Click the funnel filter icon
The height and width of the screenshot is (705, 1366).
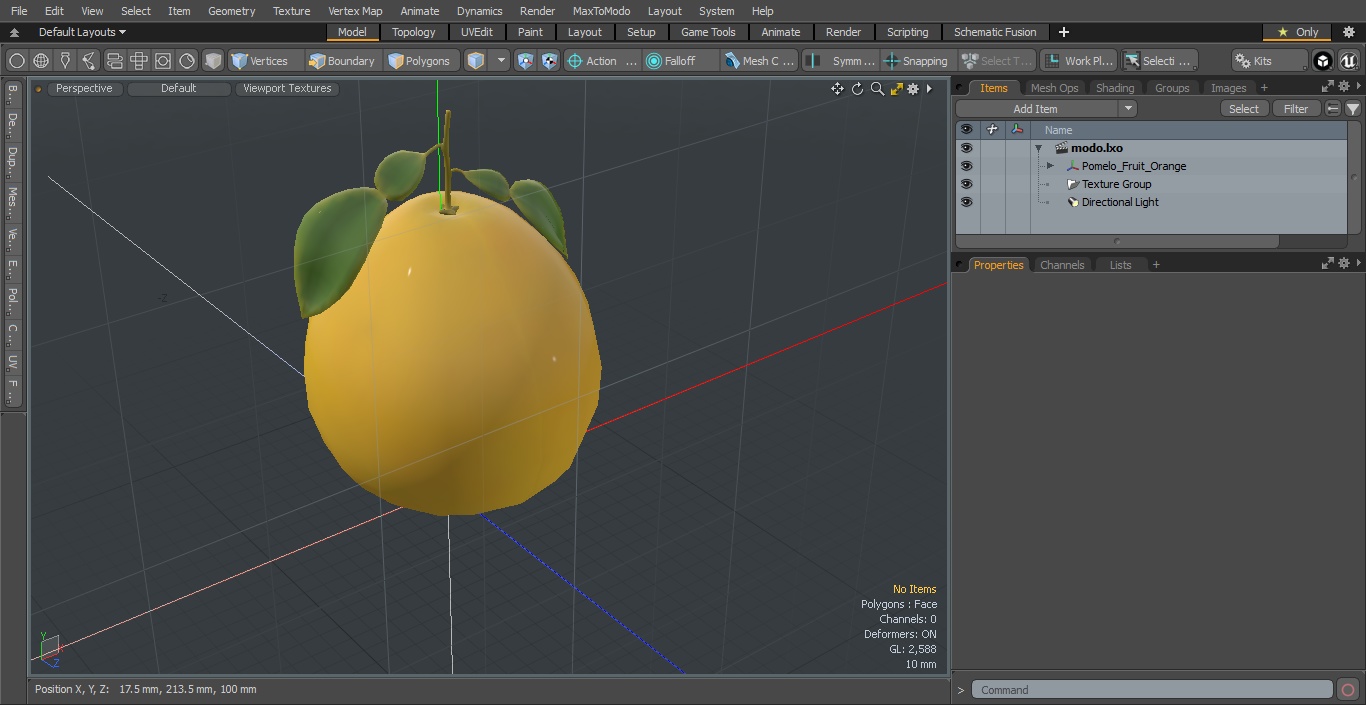click(x=1352, y=109)
